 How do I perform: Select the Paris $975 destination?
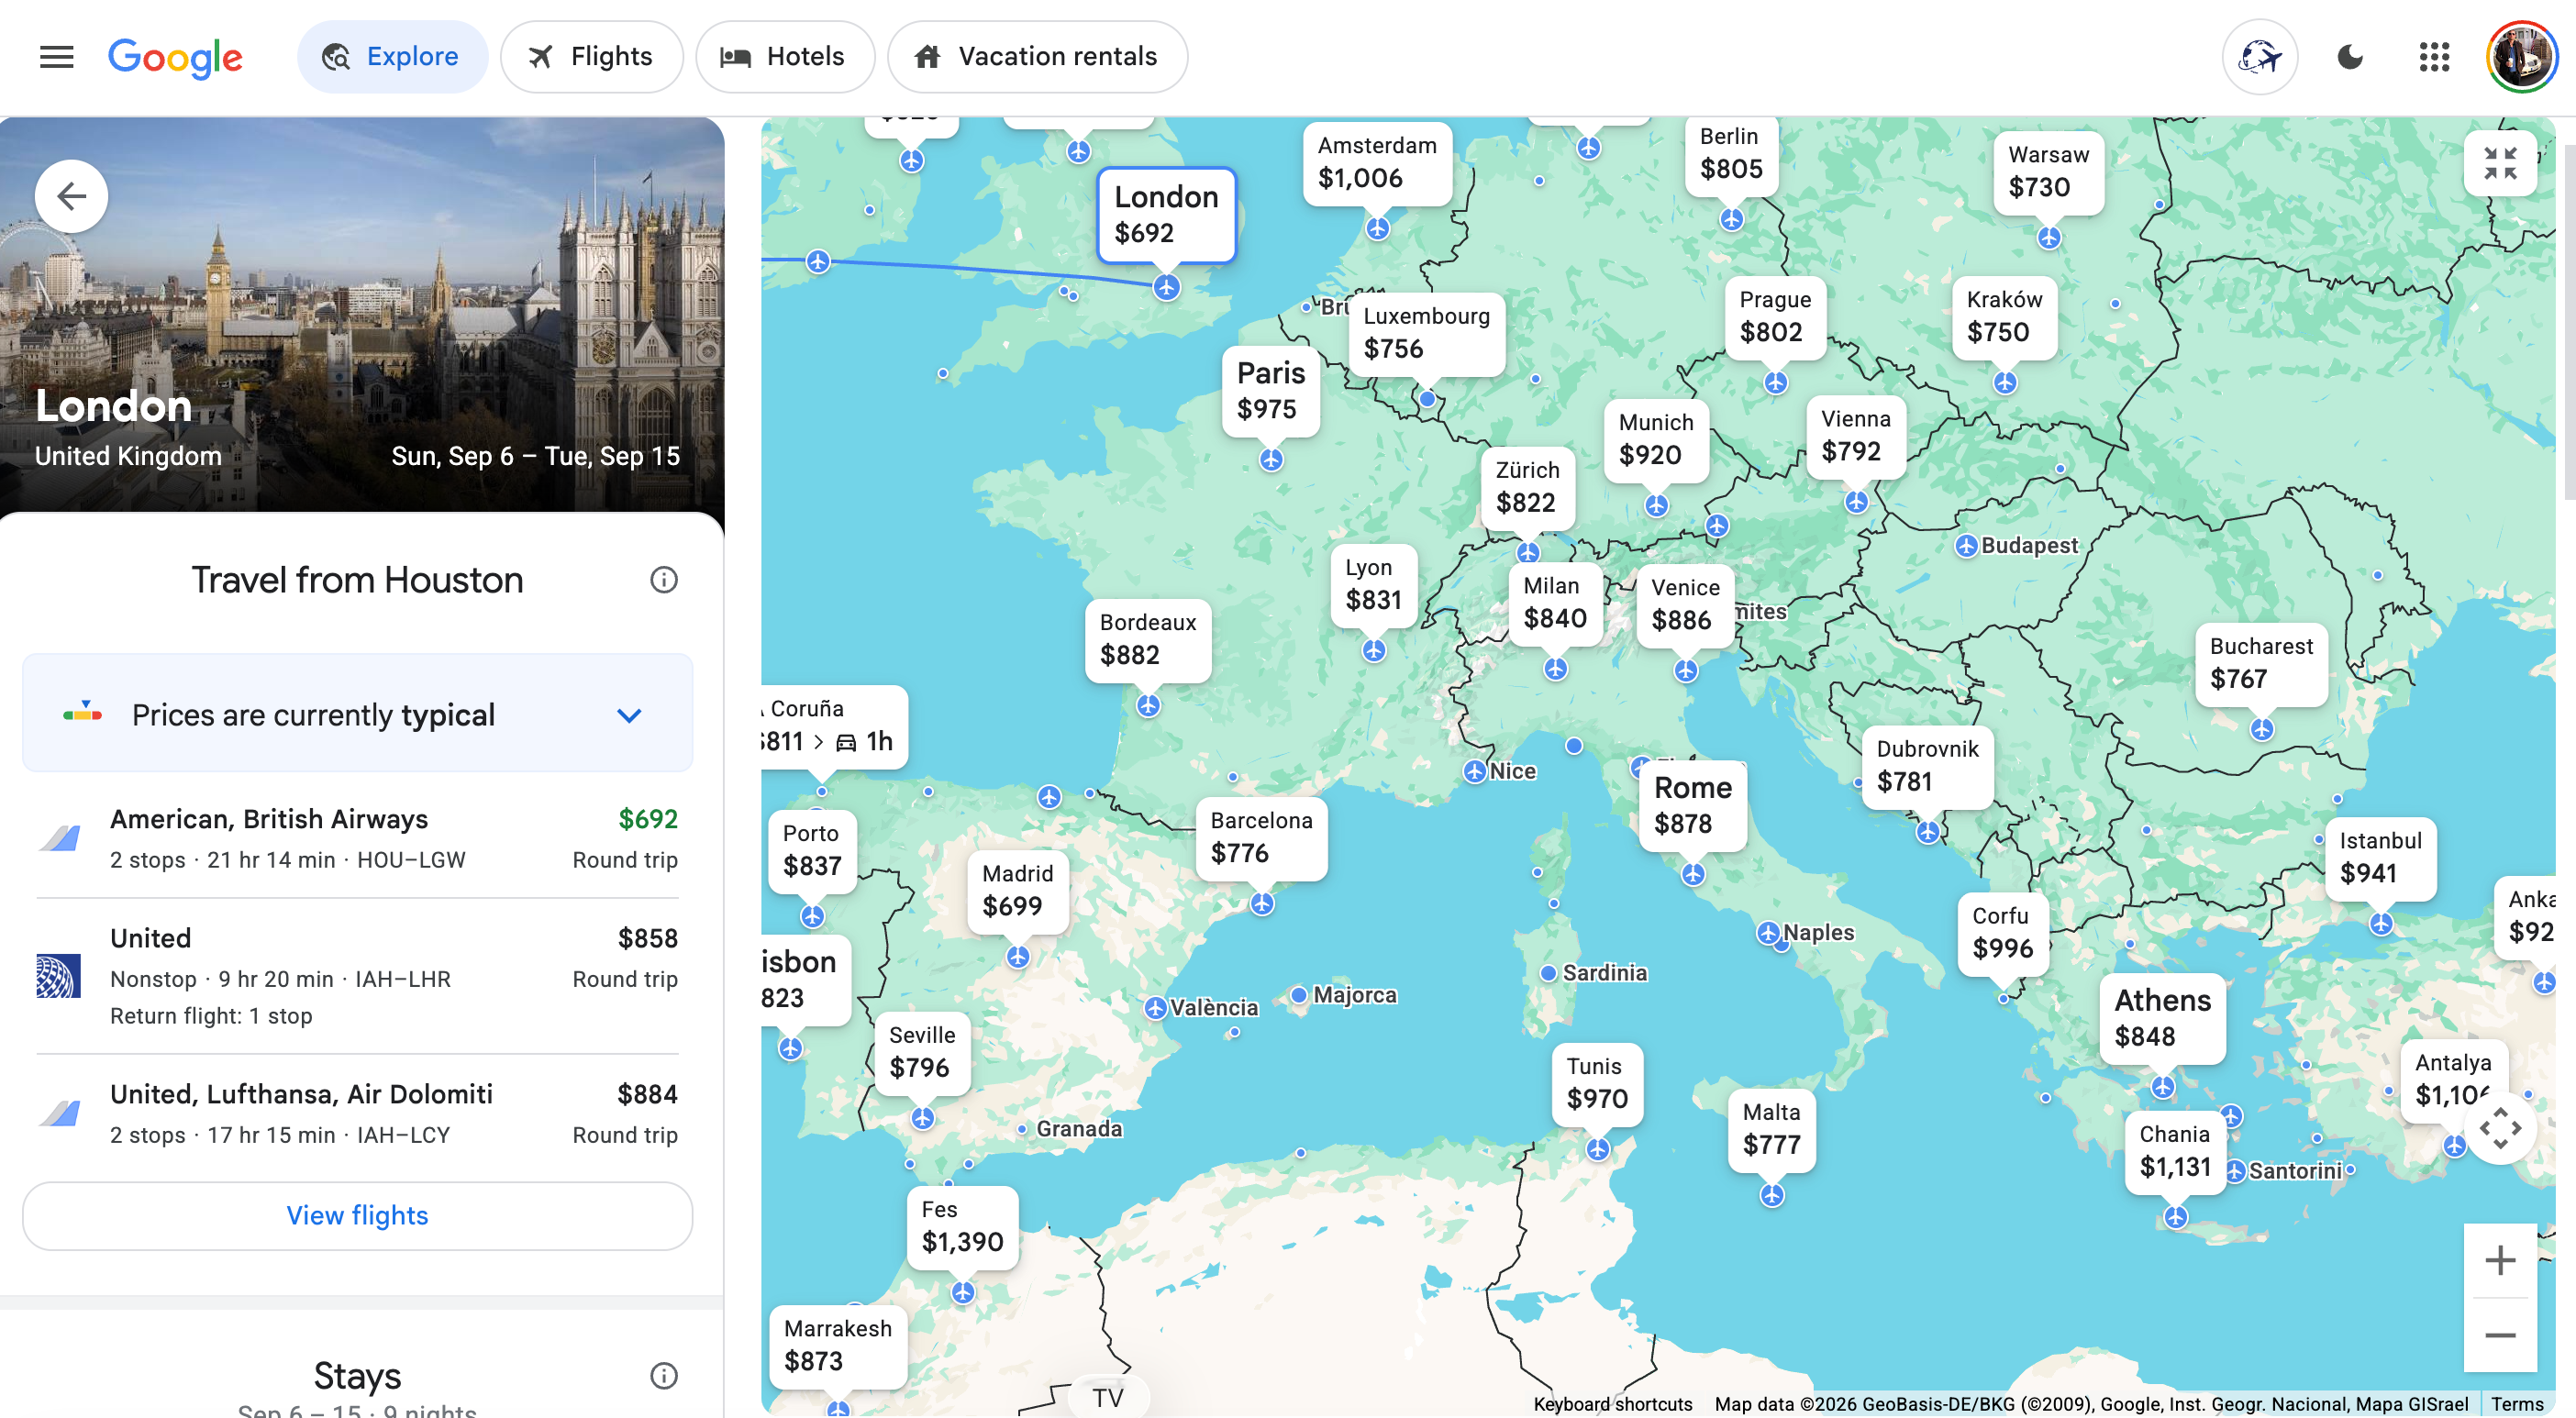[x=1270, y=391]
